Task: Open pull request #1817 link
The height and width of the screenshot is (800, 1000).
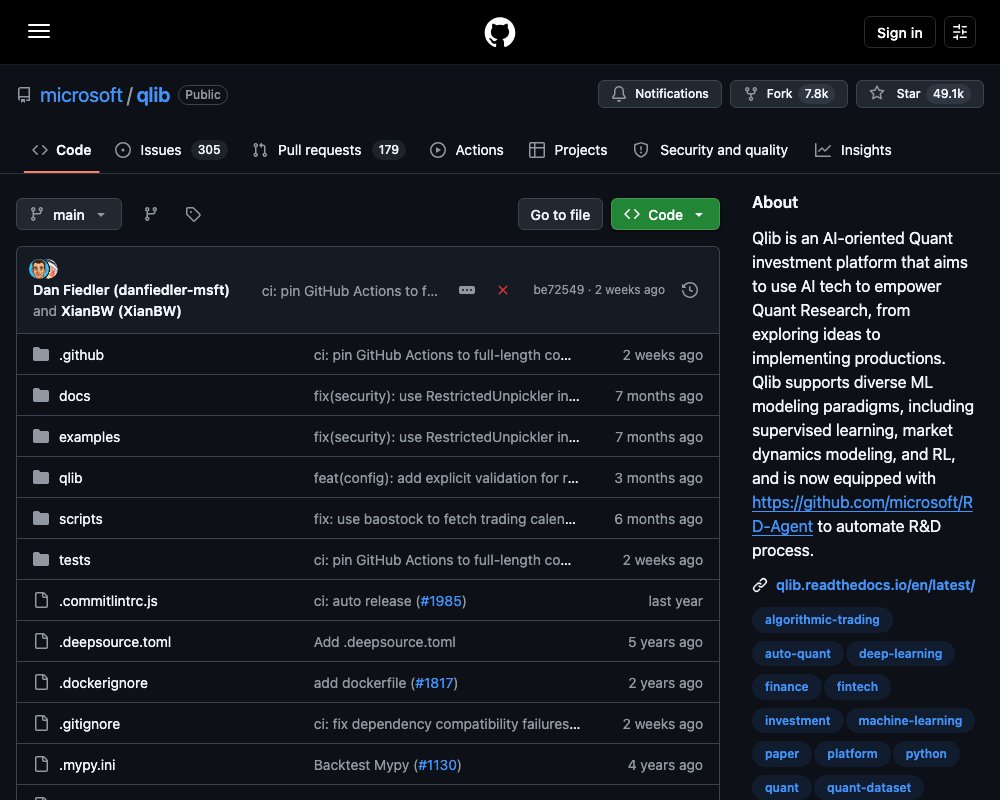Action: click(x=434, y=683)
